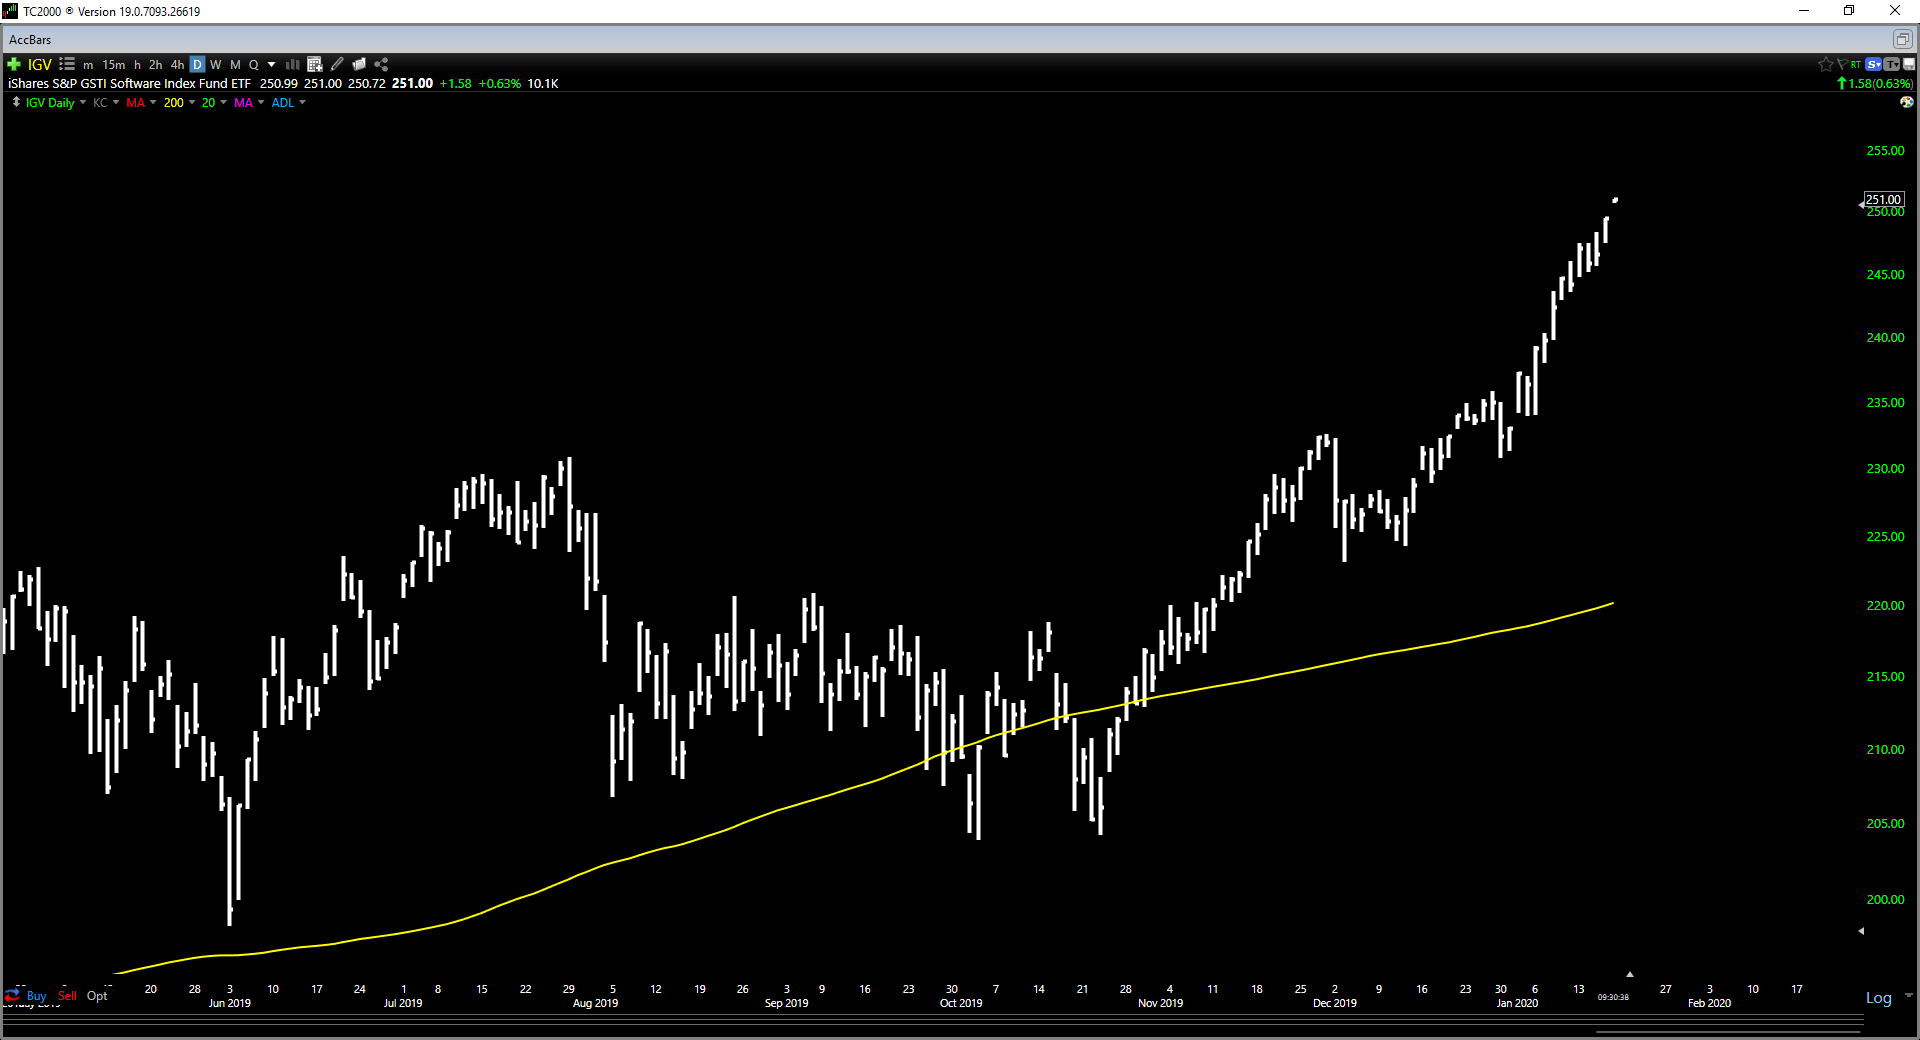Click the IGV ticker symbol
Image resolution: width=1920 pixels, height=1040 pixels.
point(40,64)
